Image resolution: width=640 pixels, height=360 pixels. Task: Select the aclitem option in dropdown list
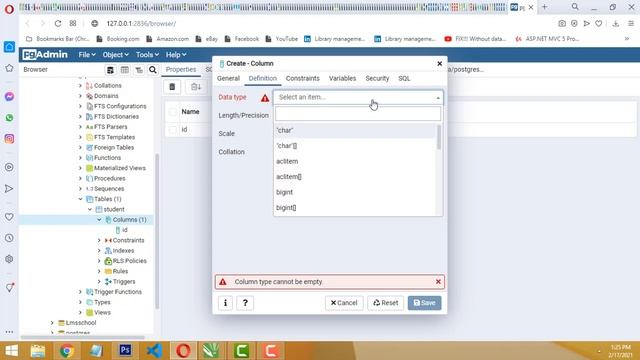[355, 161]
